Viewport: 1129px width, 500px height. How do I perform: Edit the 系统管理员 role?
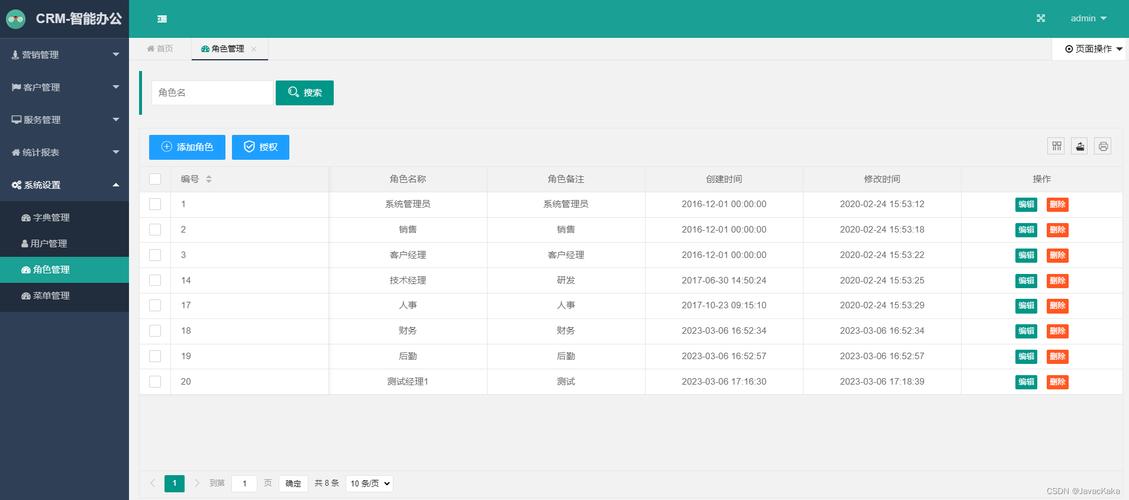click(x=1026, y=204)
